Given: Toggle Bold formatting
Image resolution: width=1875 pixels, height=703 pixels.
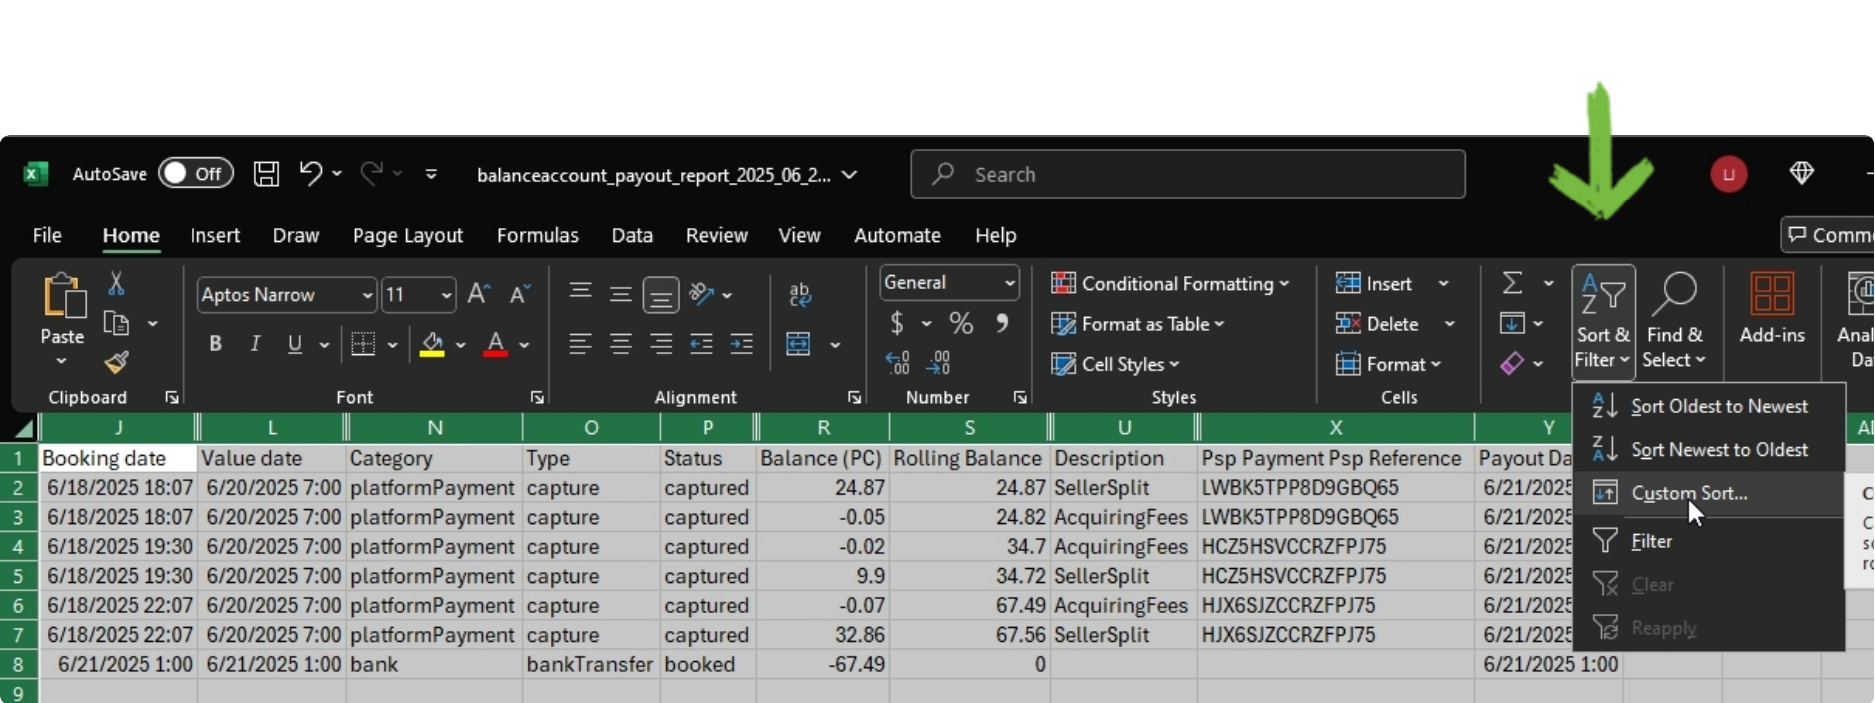Looking at the screenshot, I should (215, 344).
